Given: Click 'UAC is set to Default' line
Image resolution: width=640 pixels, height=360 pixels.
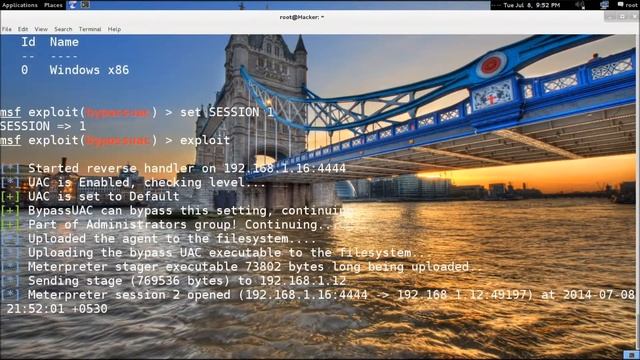Looking at the screenshot, I should point(104,196).
